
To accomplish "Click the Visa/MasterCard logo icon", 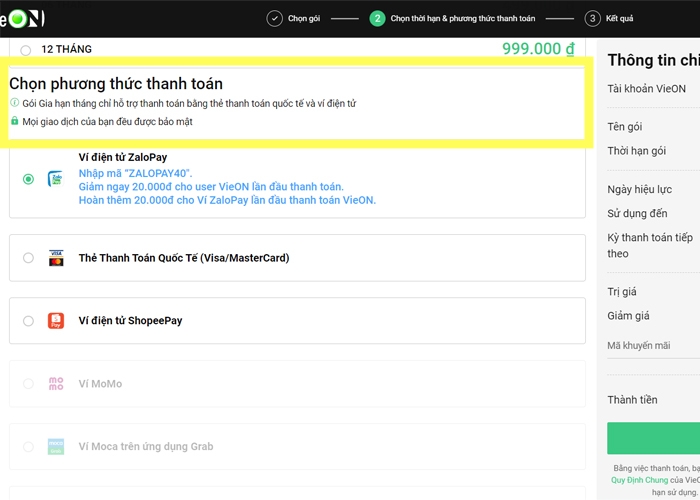I will [56, 258].
